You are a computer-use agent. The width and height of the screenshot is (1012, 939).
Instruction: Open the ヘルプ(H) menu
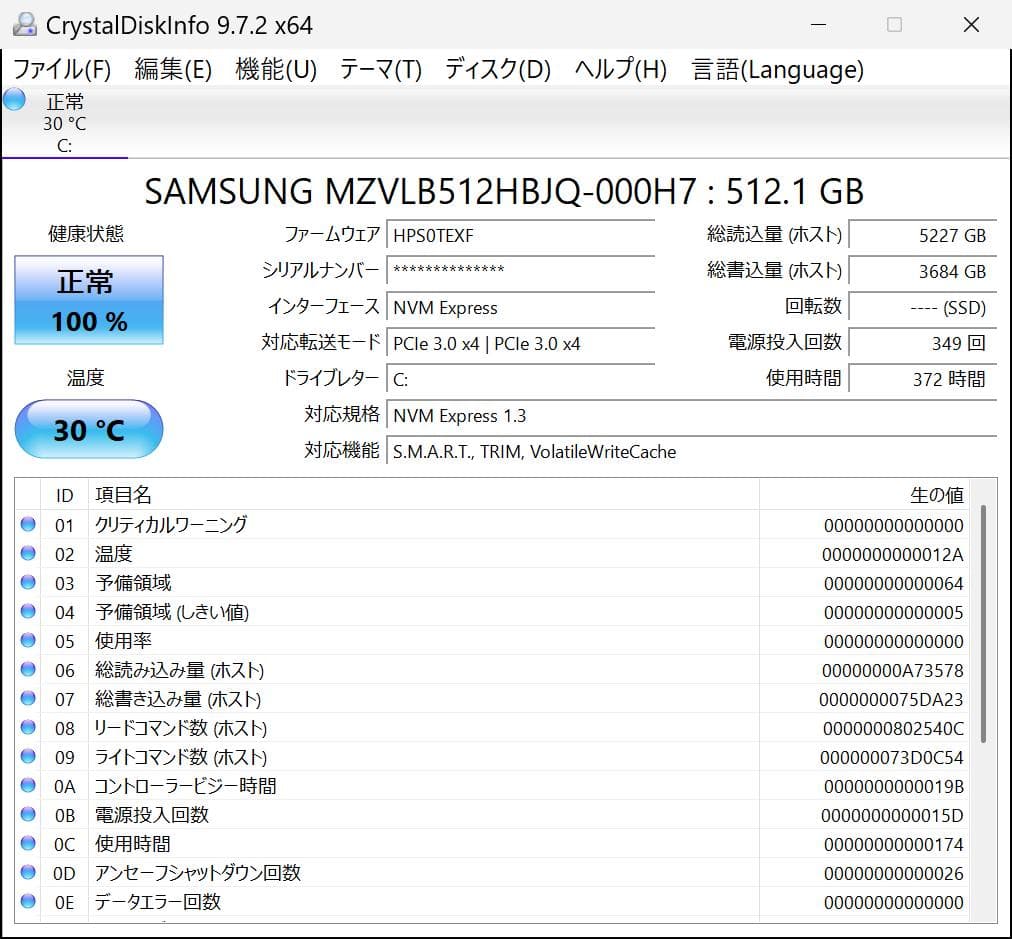[x=621, y=68]
